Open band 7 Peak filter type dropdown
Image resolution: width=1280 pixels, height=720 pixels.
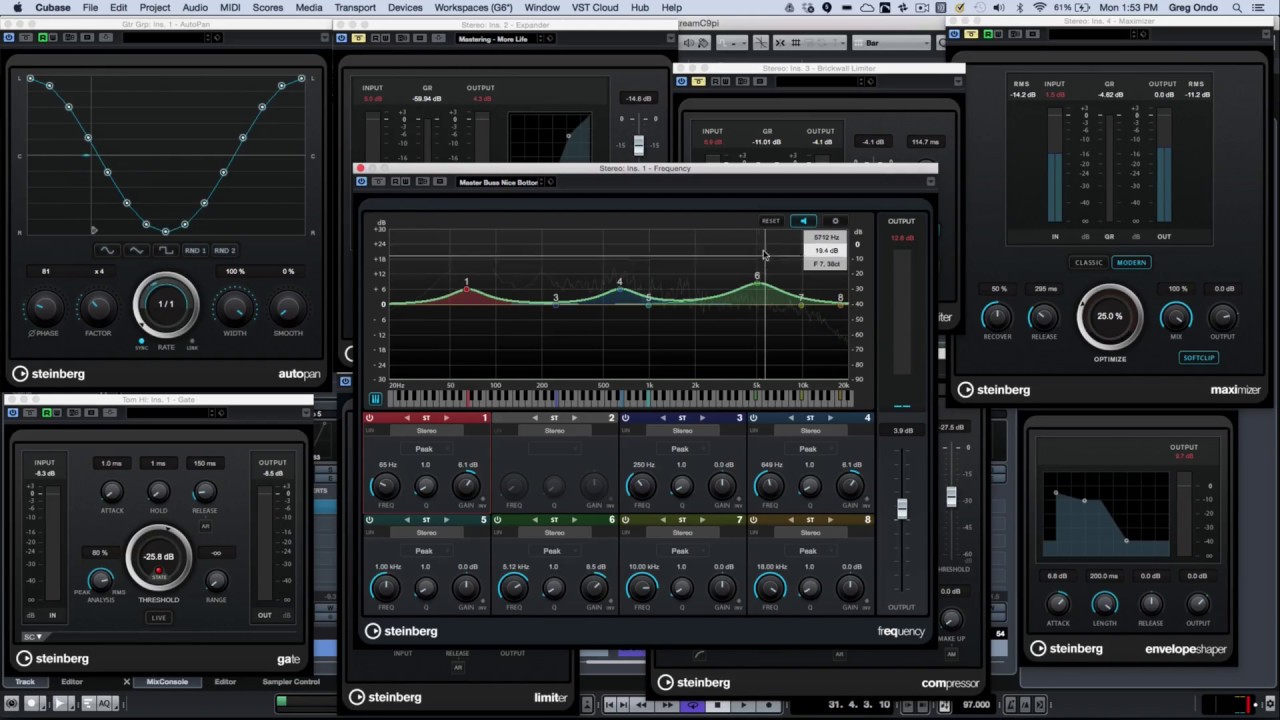(x=682, y=551)
